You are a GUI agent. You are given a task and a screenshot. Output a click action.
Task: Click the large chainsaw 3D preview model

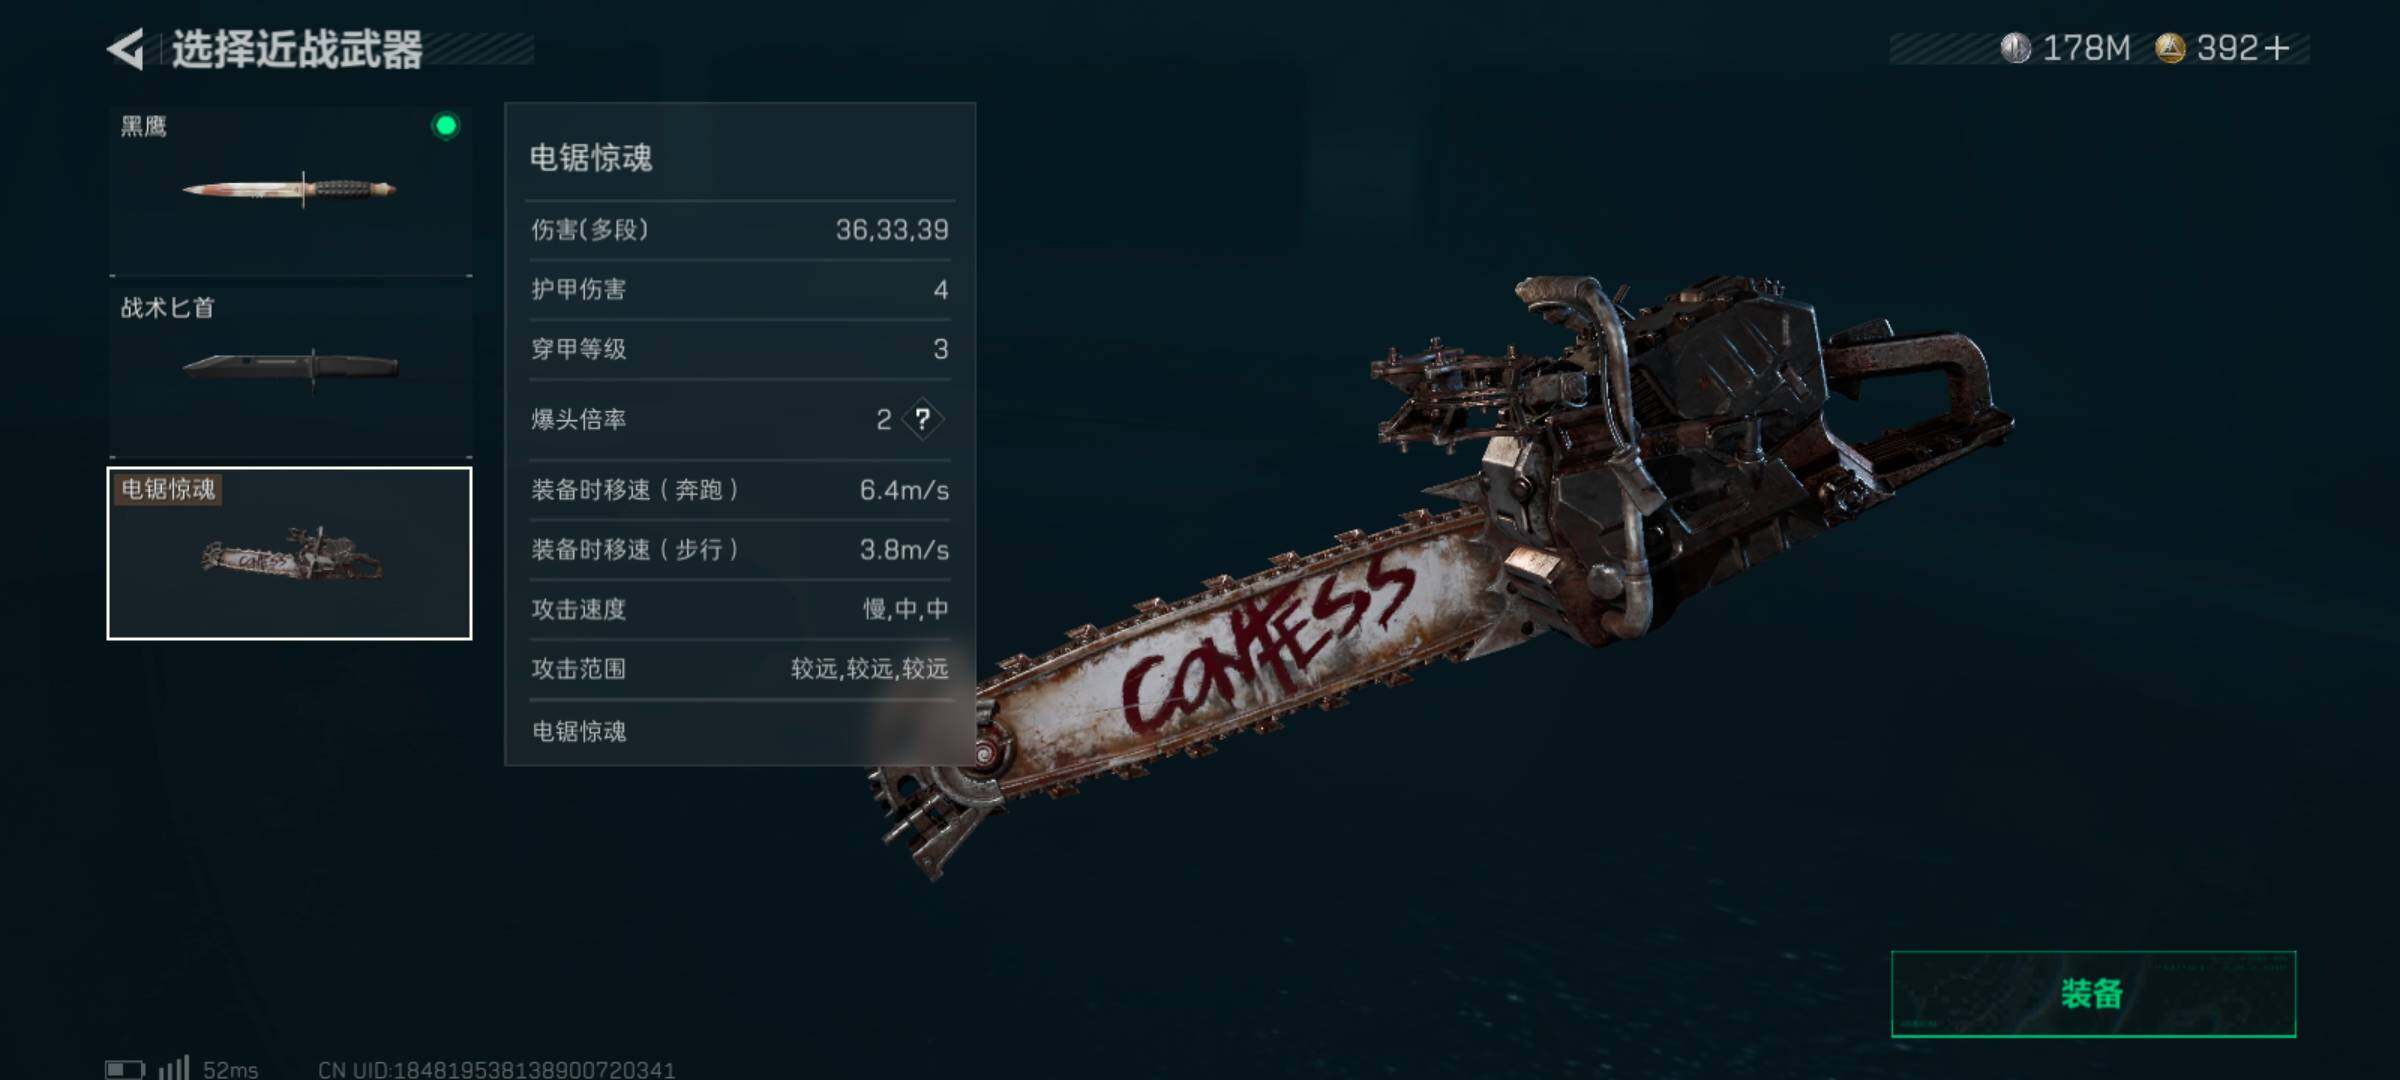tap(1440, 575)
